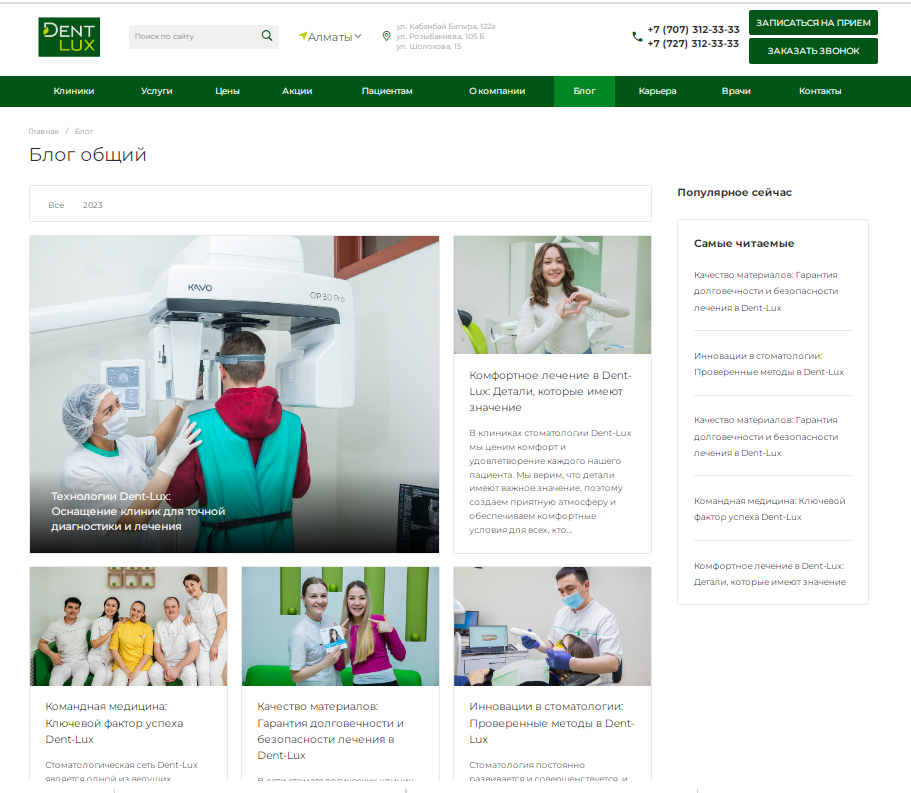Open sidebar link Инновации в стоматологии
The height and width of the screenshot is (793, 911).
tap(769, 364)
